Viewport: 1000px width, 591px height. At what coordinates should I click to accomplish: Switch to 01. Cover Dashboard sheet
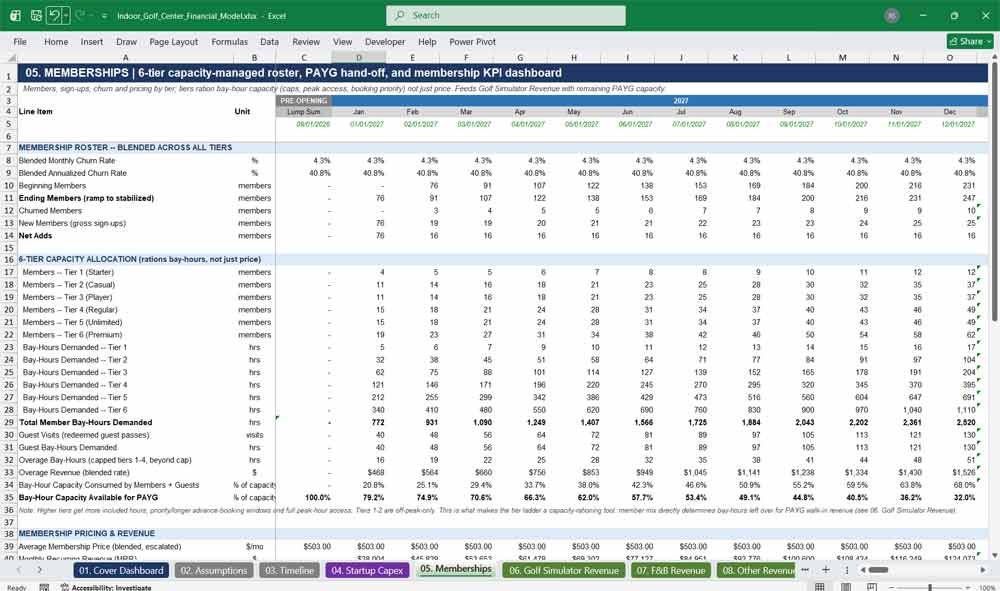coord(121,570)
